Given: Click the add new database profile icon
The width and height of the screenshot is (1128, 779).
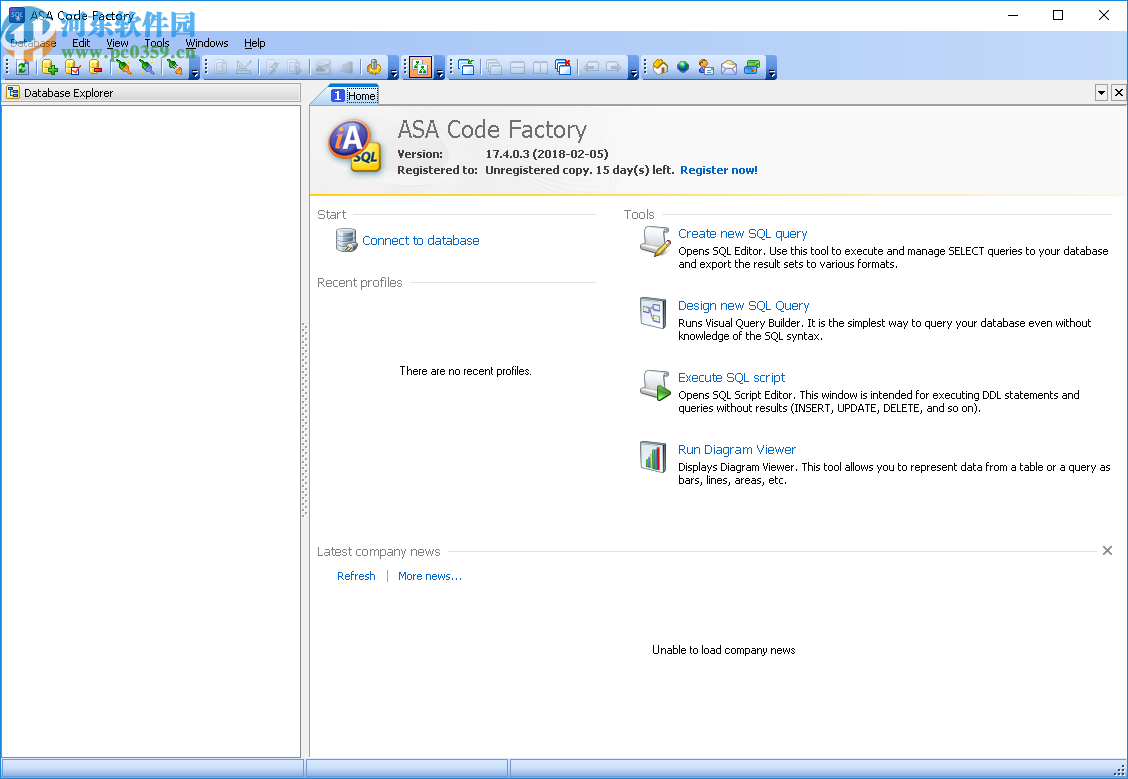Looking at the screenshot, I should [47, 67].
